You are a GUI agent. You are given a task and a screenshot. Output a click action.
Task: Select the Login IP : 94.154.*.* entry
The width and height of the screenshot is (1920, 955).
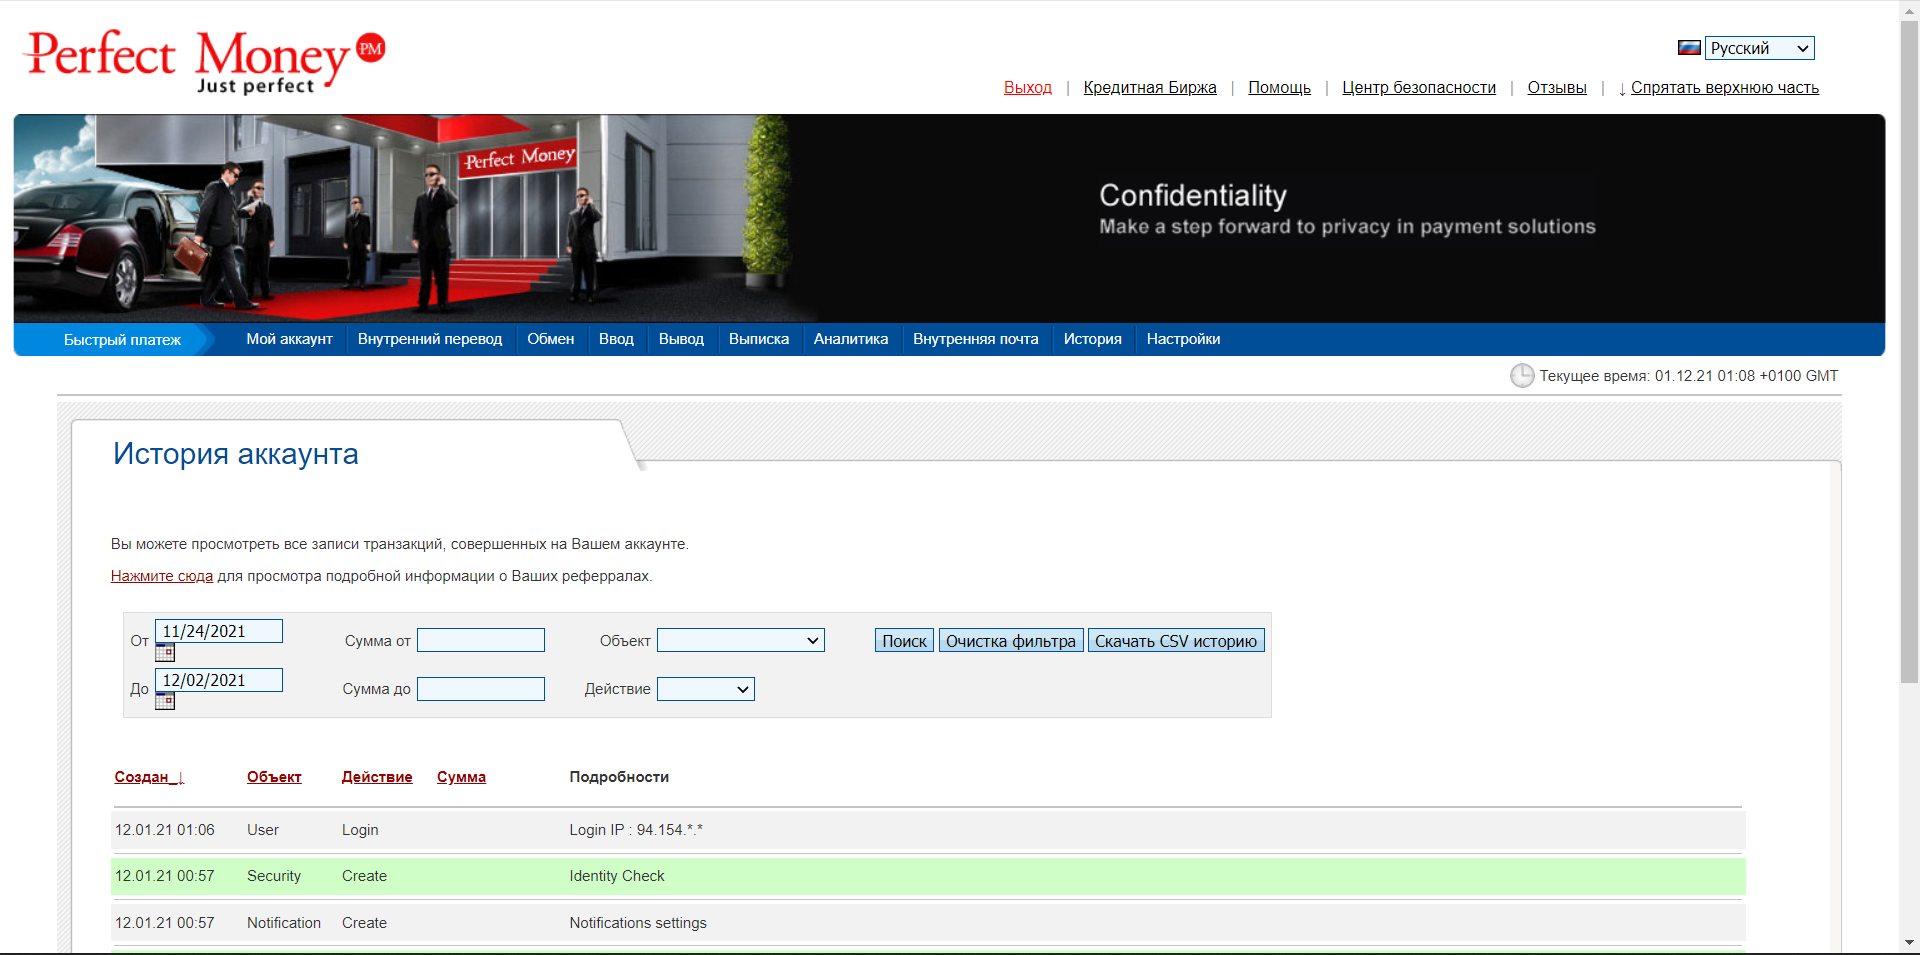636,830
